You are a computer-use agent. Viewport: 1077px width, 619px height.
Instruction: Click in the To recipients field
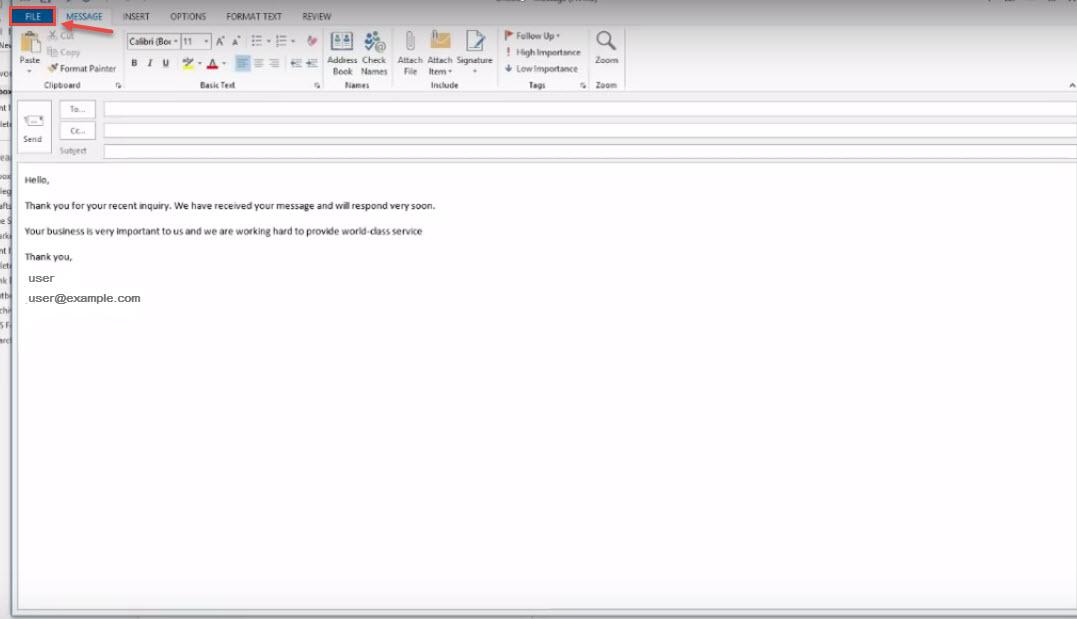pos(590,109)
